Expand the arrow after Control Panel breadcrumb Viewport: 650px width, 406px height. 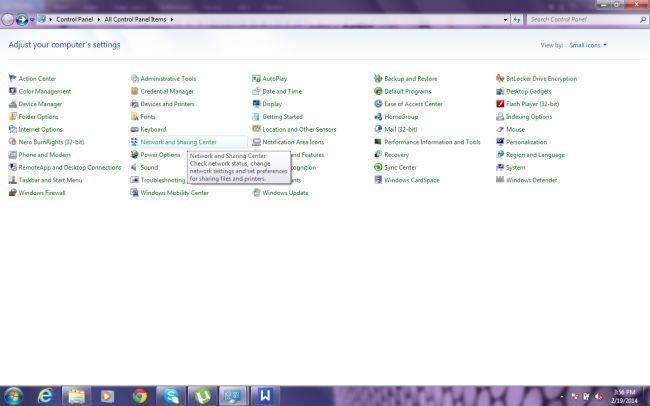pyautogui.click(x=99, y=19)
